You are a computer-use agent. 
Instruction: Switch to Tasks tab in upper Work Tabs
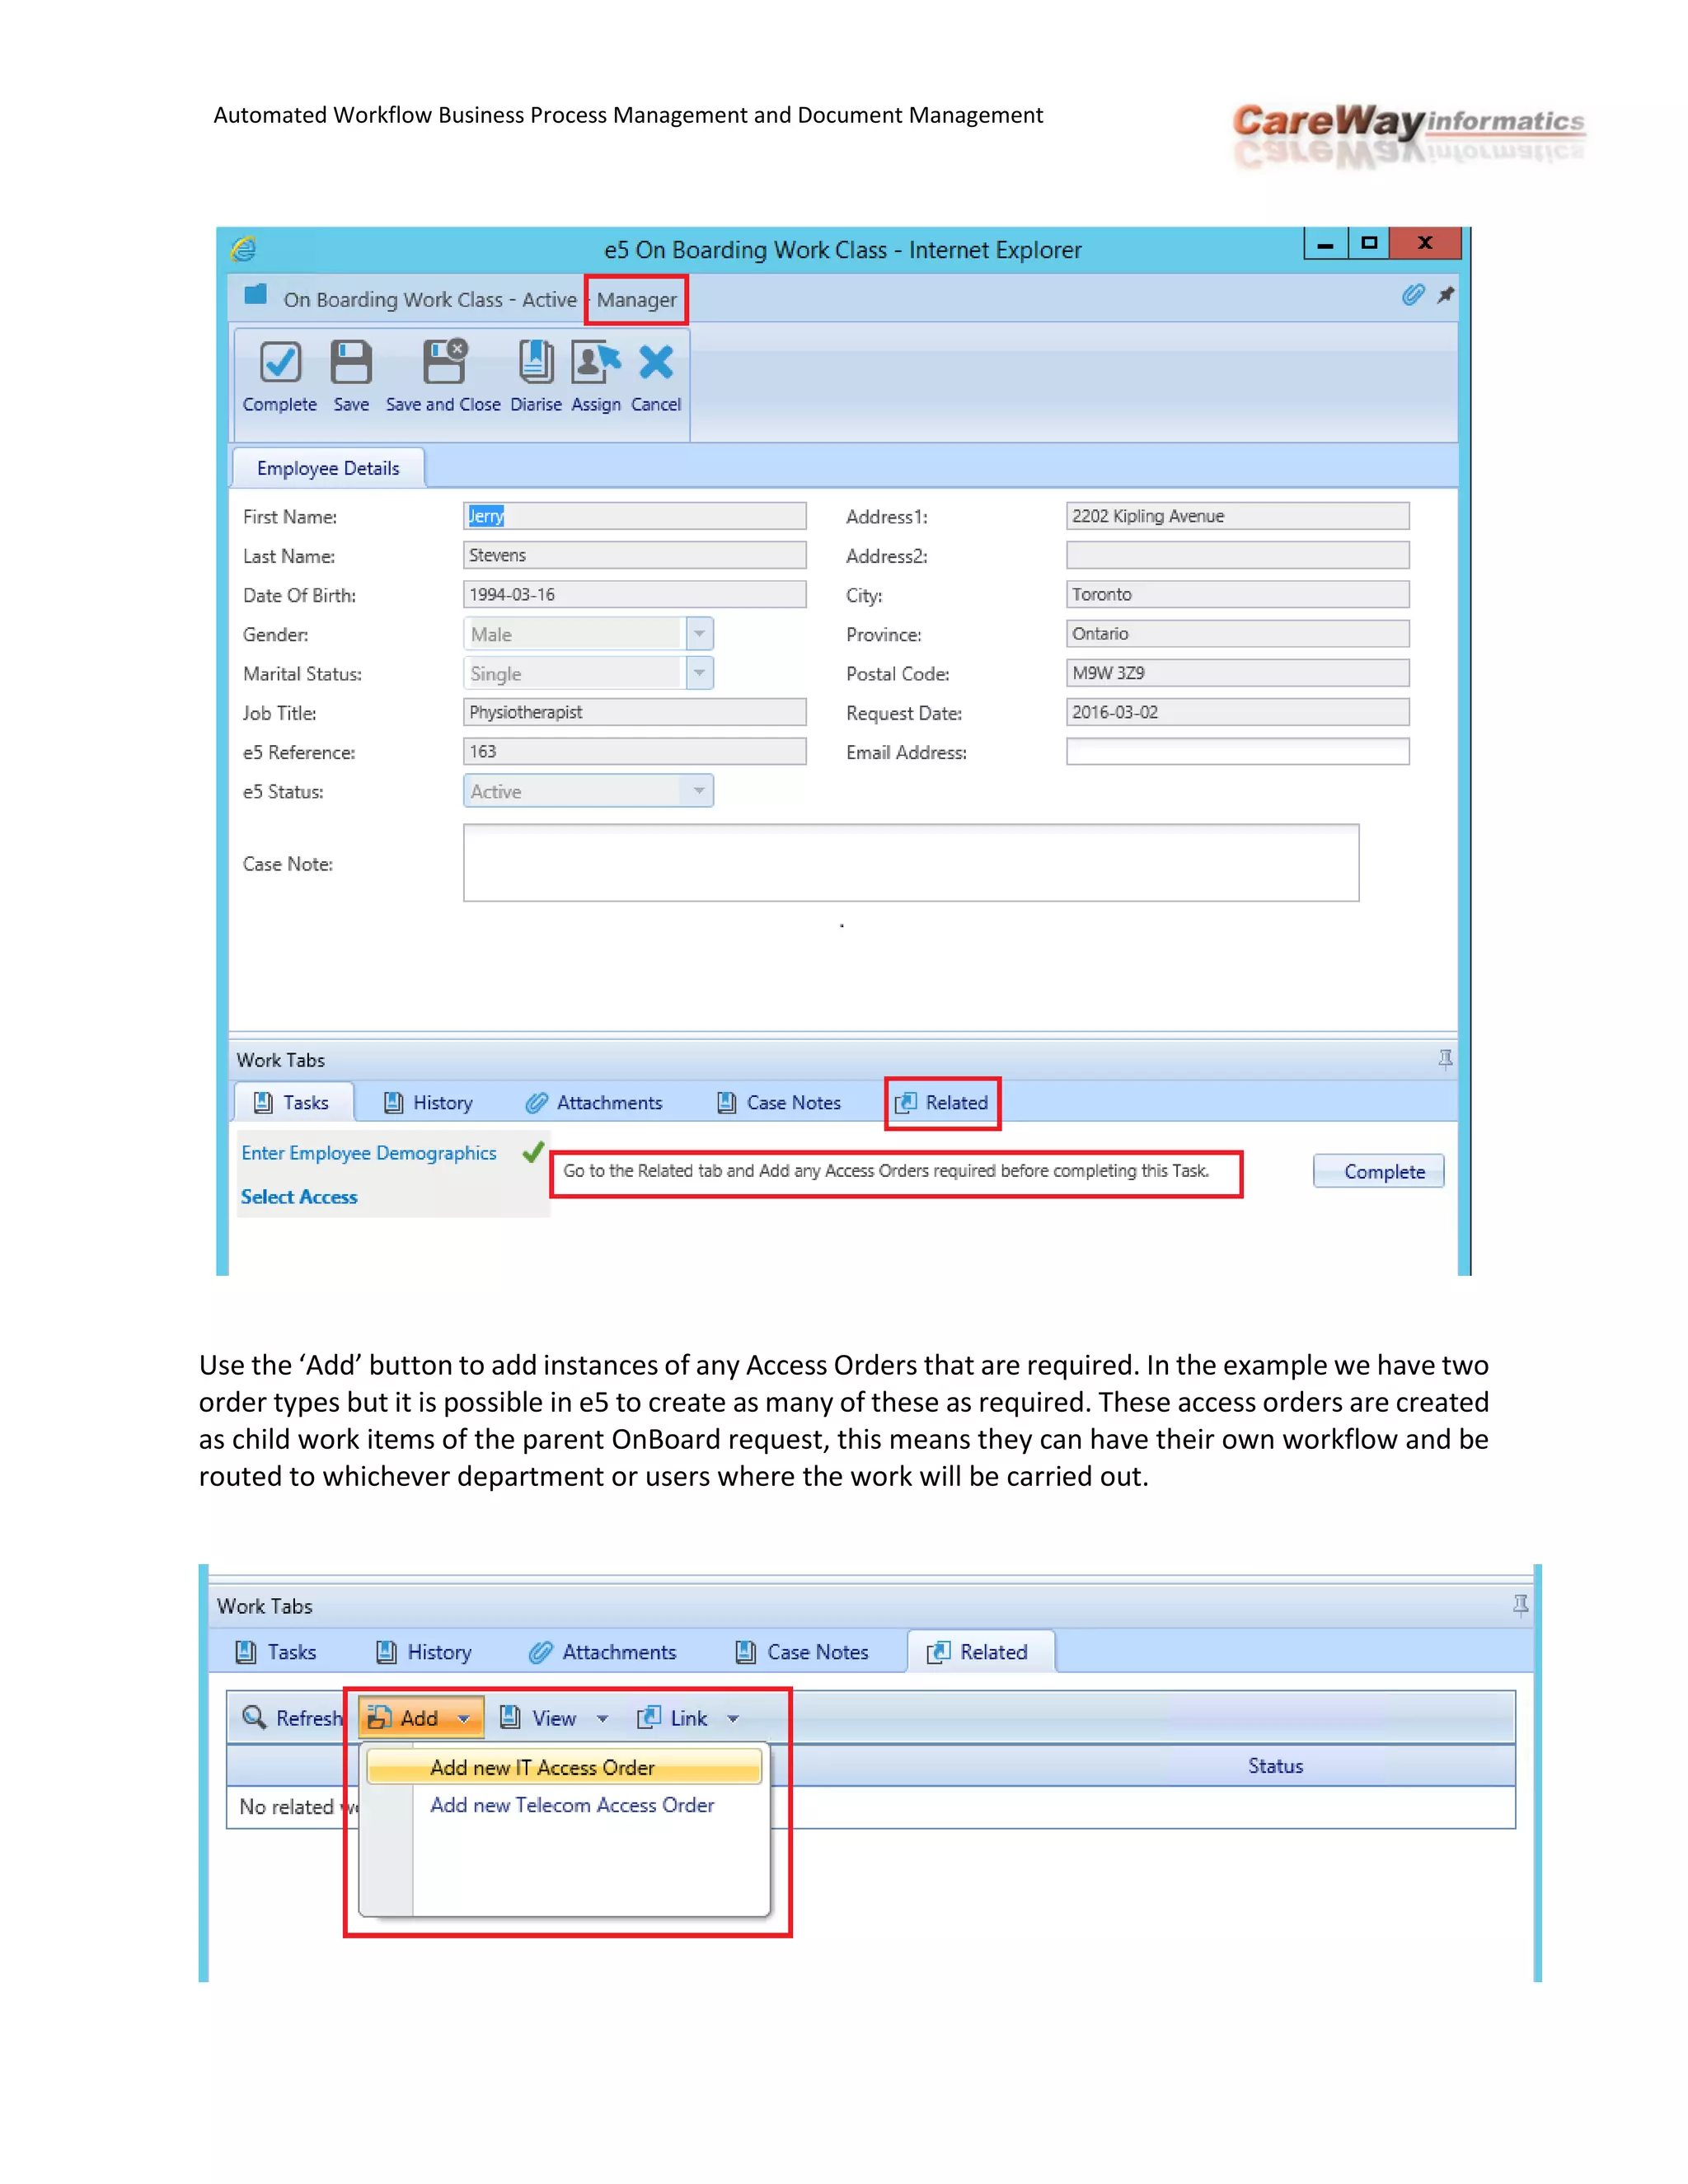click(x=292, y=1102)
